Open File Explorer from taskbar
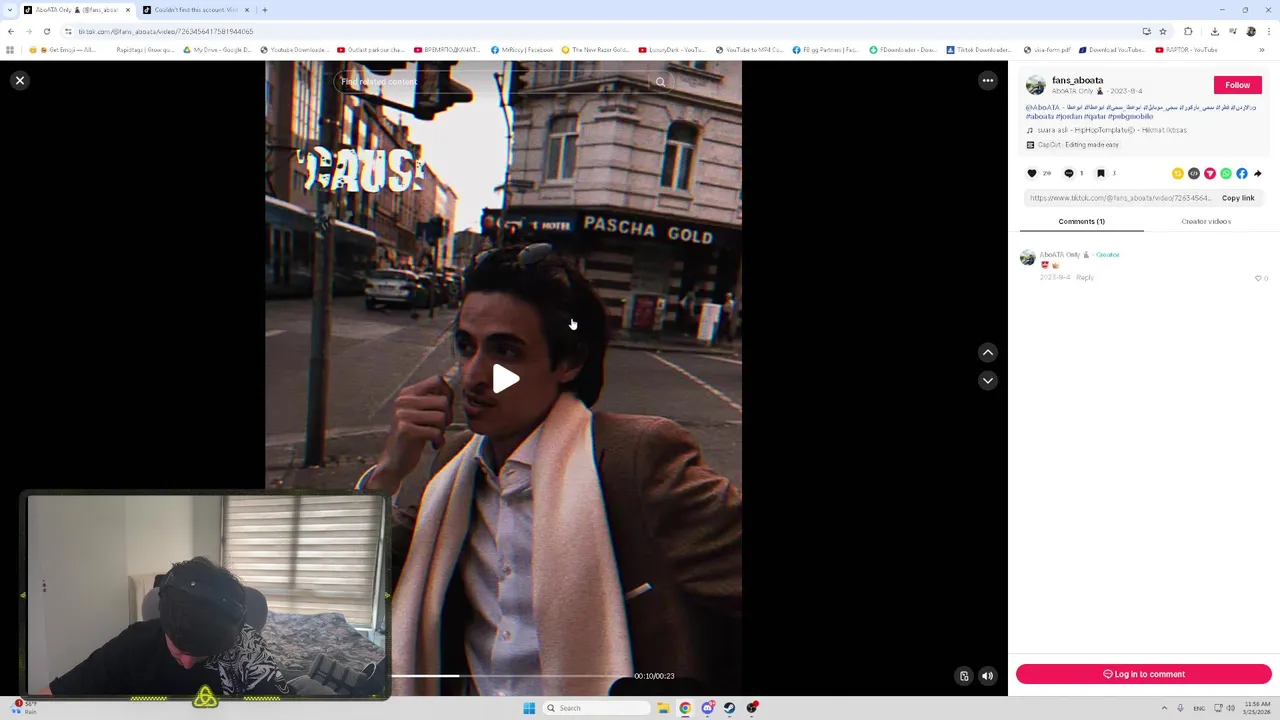Screen dimensions: 1280x720 point(663,708)
